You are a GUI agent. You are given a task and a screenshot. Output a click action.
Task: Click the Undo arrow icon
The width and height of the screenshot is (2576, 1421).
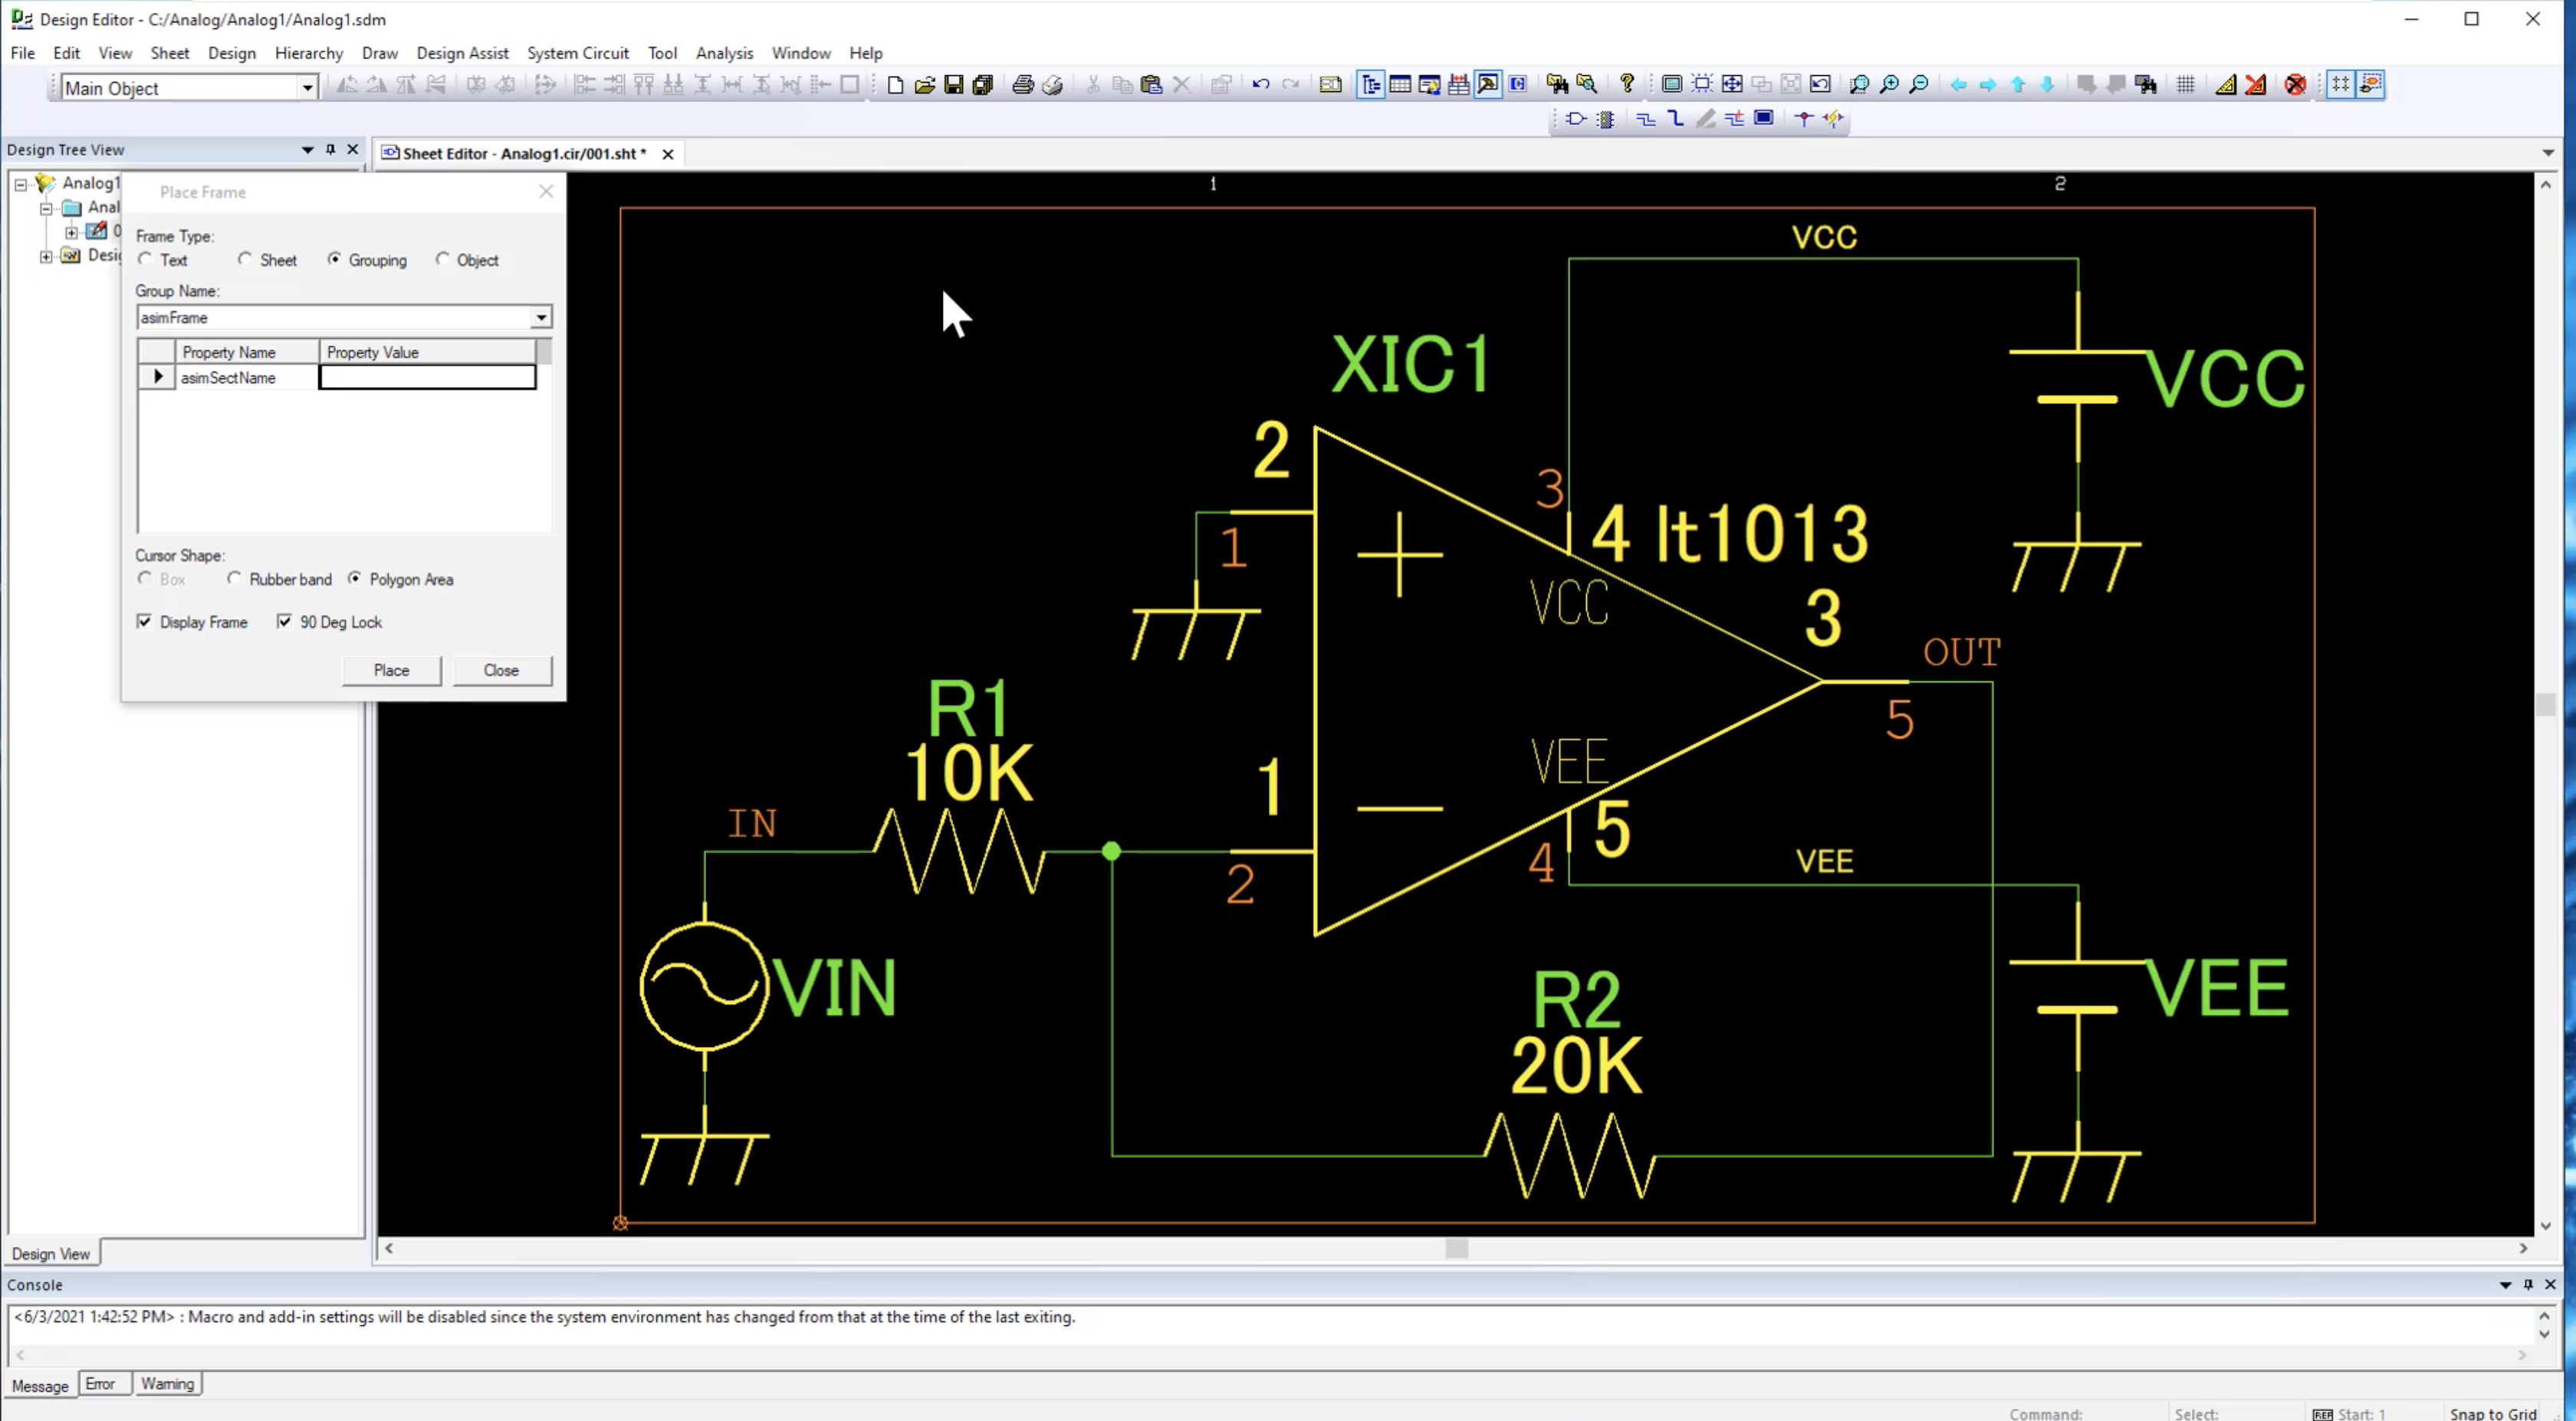(x=1260, y=85)
